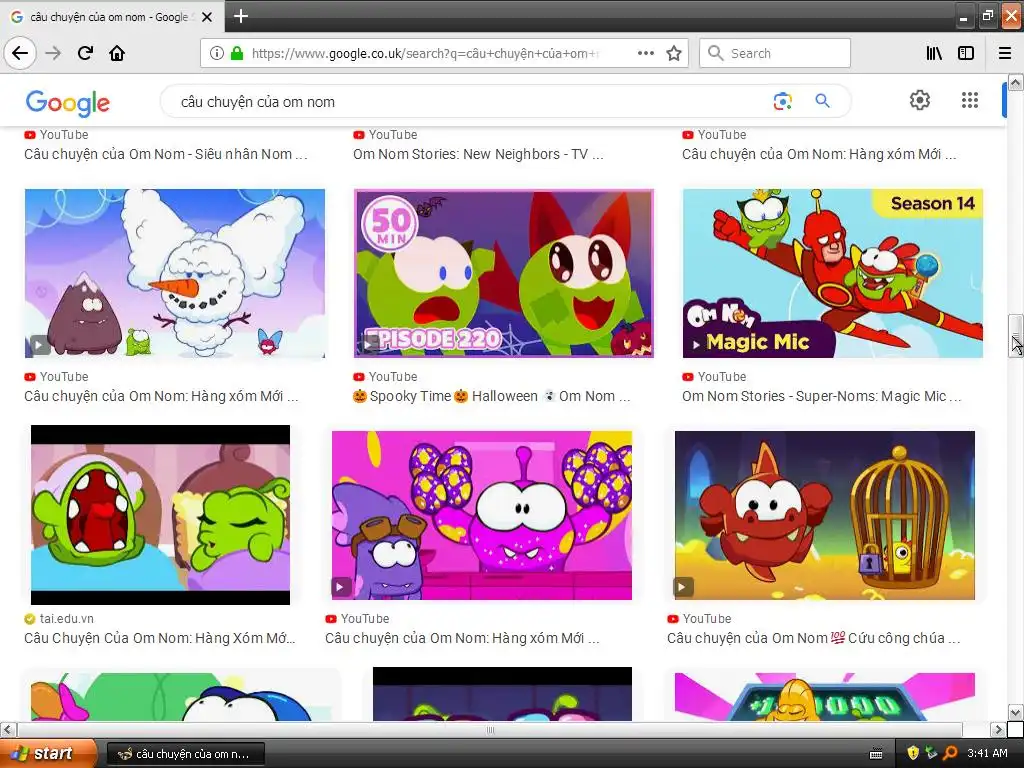
Task: Open the pink monster with eggs thumbnail
Action: [x=482, y=515]
